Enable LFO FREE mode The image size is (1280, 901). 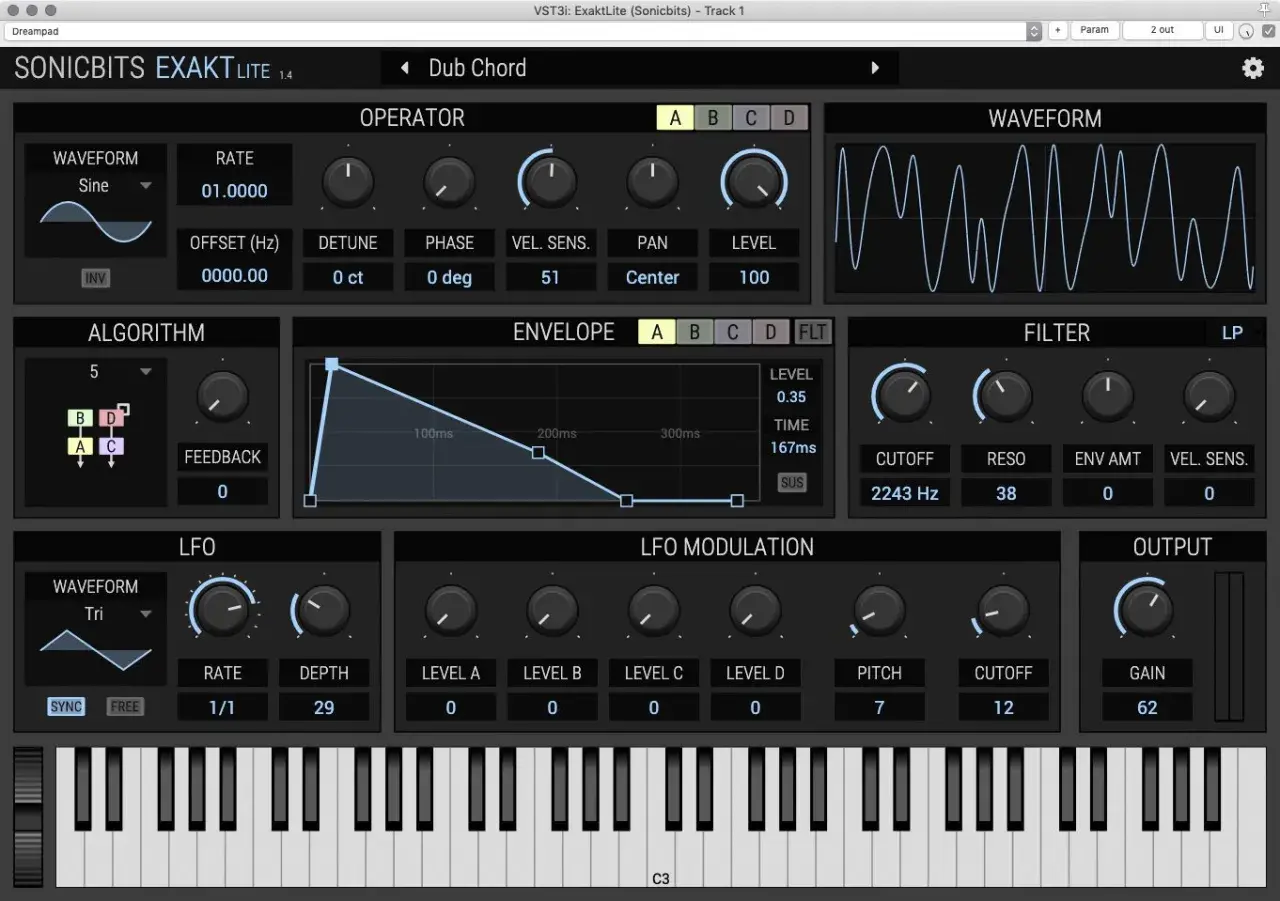pyautogui.click(x=125, y=707)
